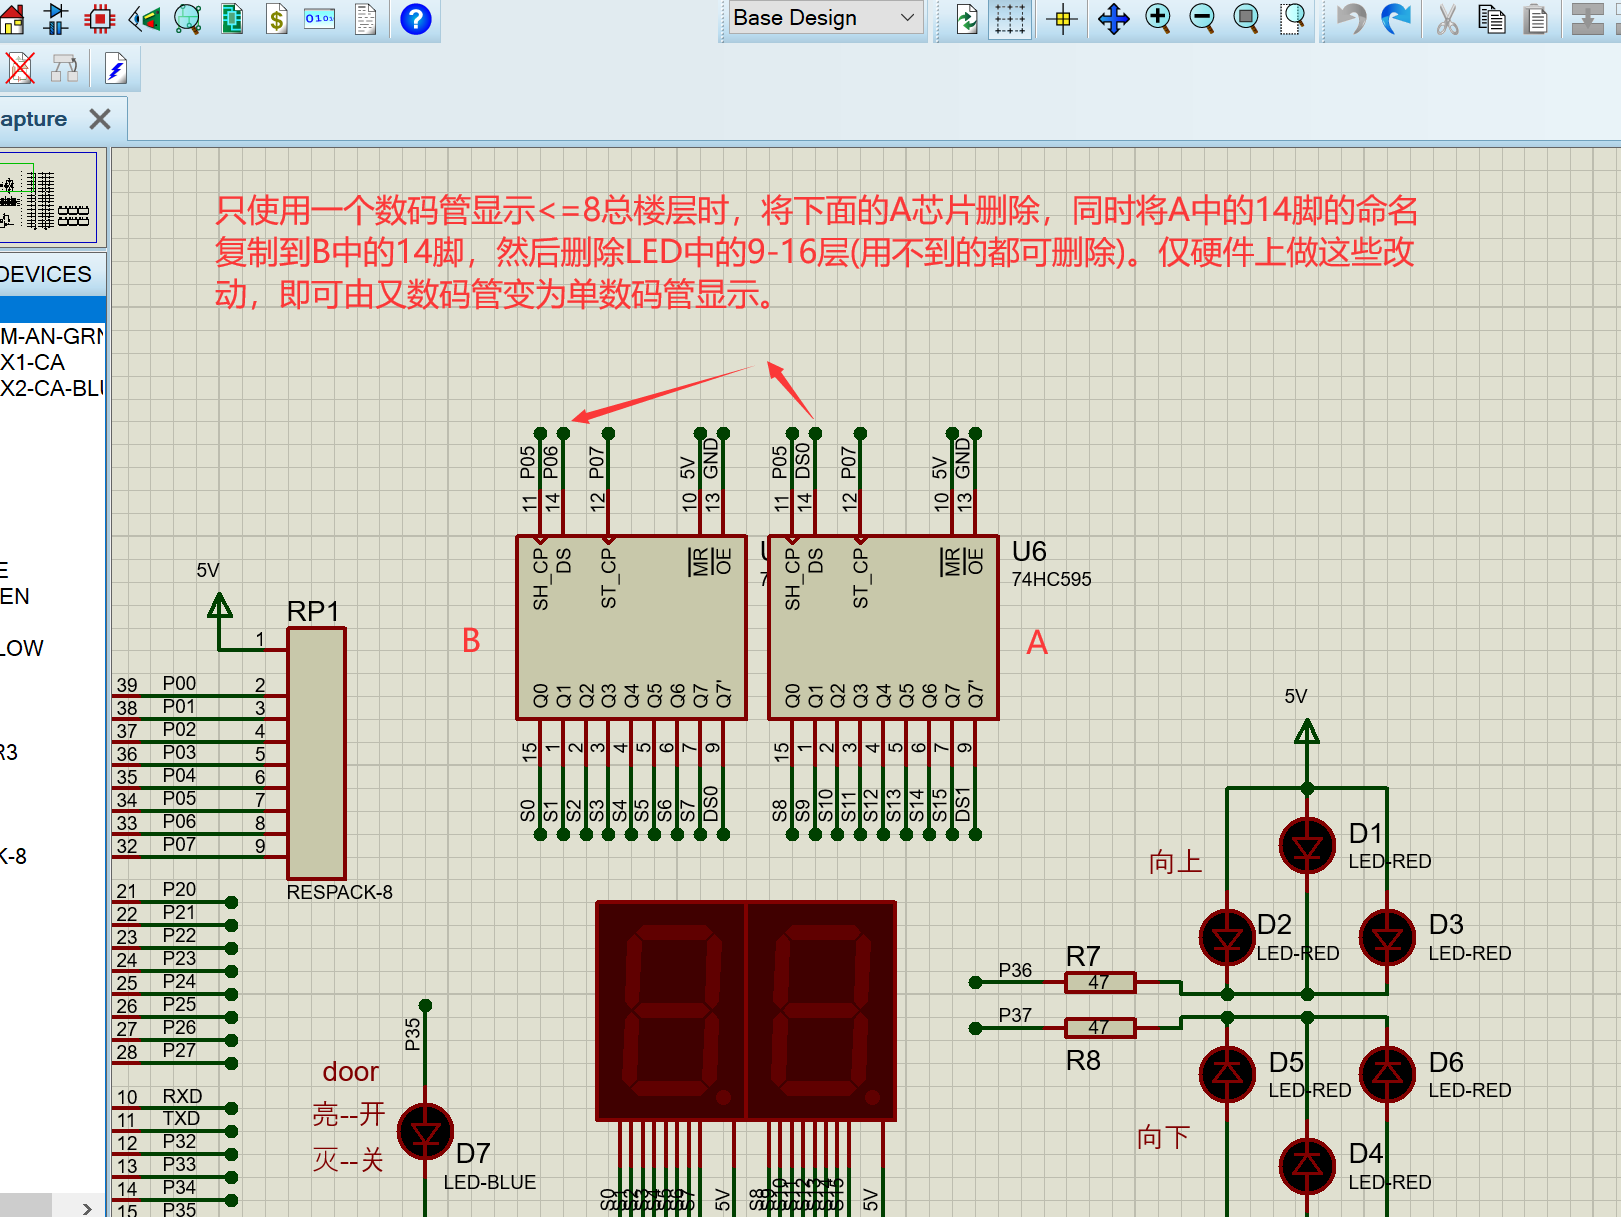Select the X2-CA-BLU device in list
The image size is (1621, 1217).
tap(52, 388)
